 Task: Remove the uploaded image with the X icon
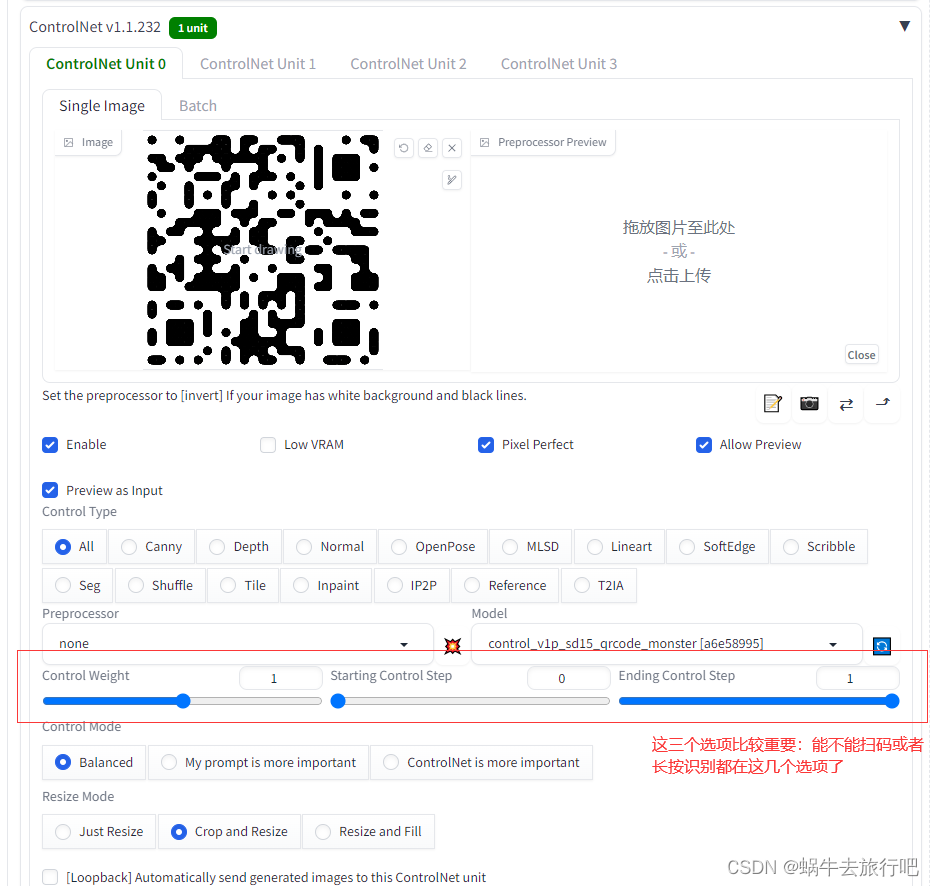click(x=452, y=148)
